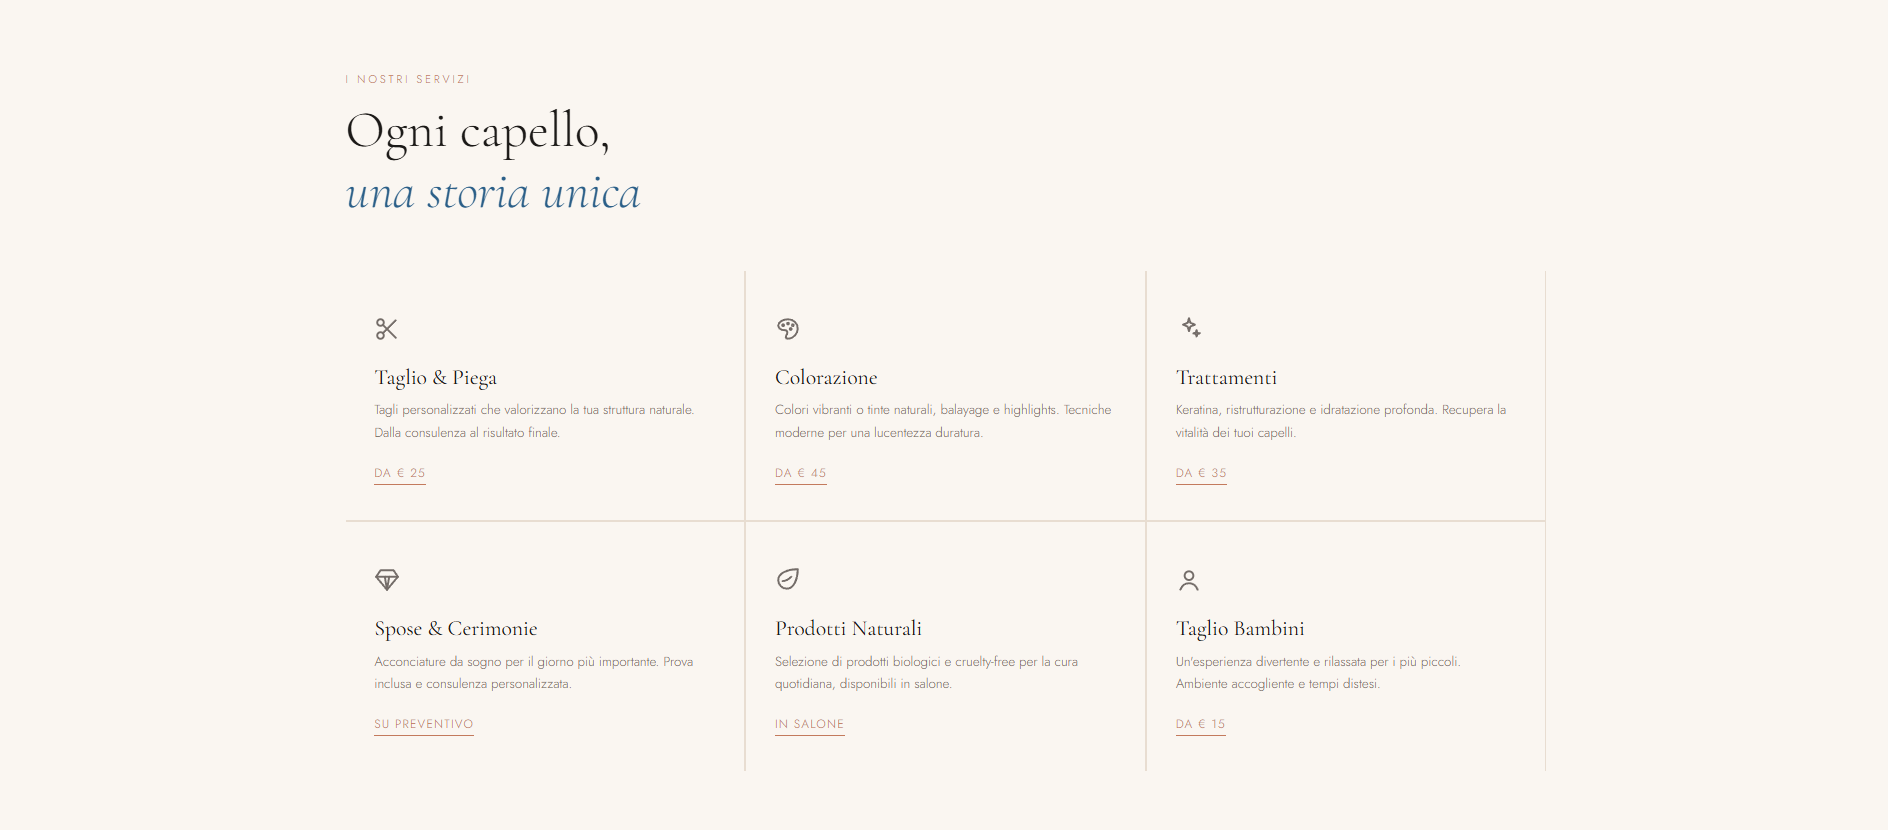Open the 'DA € 25' price link

pyautogui.click(x=400, y=473)
